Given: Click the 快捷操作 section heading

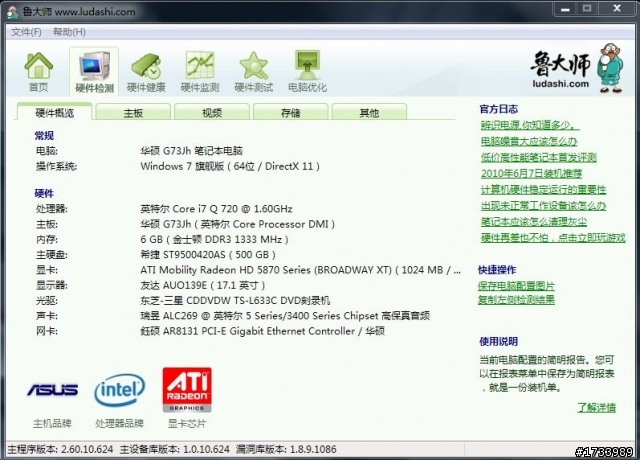Looking at the screenshot, I should pyautogui.click(x=497, y=270).
